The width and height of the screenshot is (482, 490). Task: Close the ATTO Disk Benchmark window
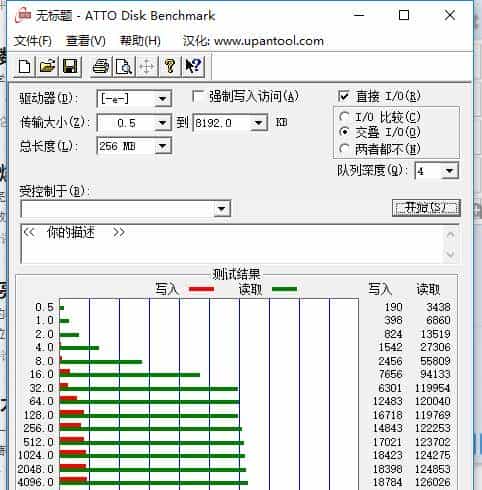pyautogui.click(x=450, y=15)
